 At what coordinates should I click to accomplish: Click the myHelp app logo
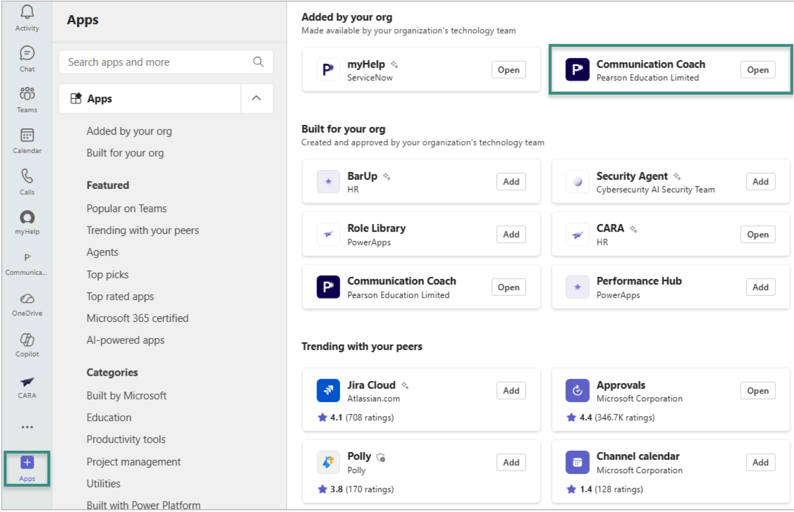(x=328, y=69)
